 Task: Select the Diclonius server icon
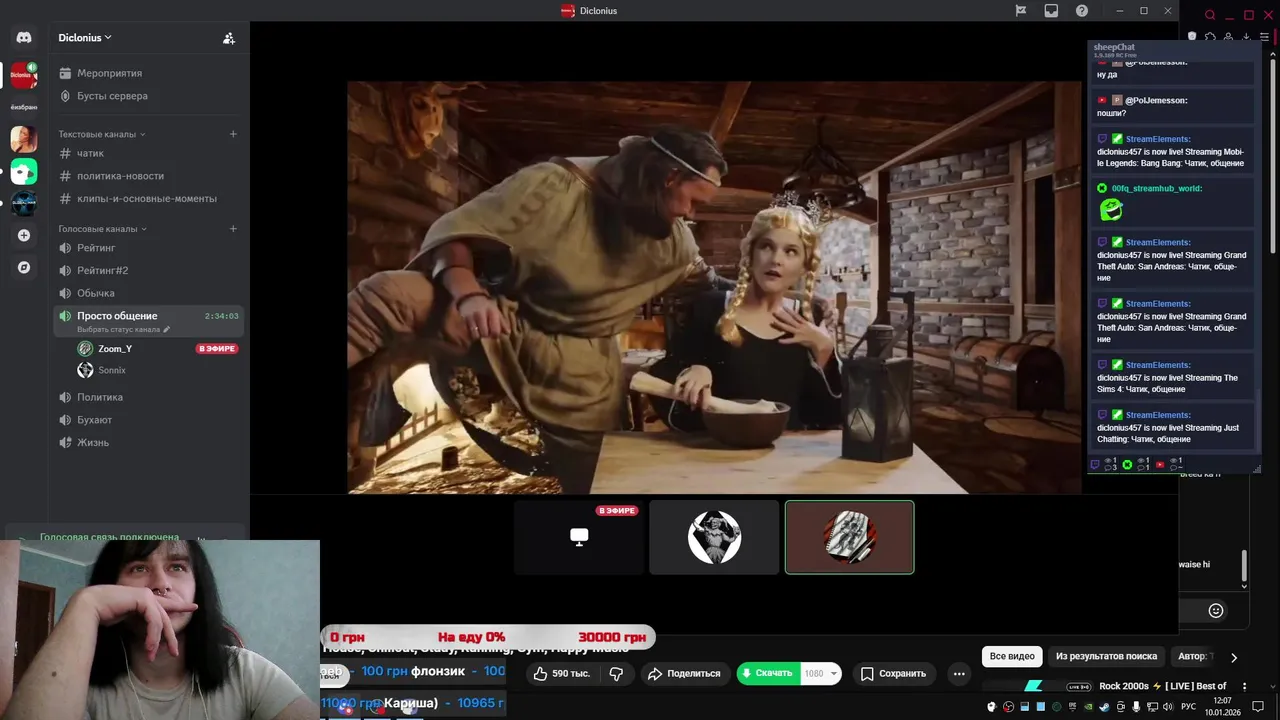pyautogui.click(x=24, y=75)
